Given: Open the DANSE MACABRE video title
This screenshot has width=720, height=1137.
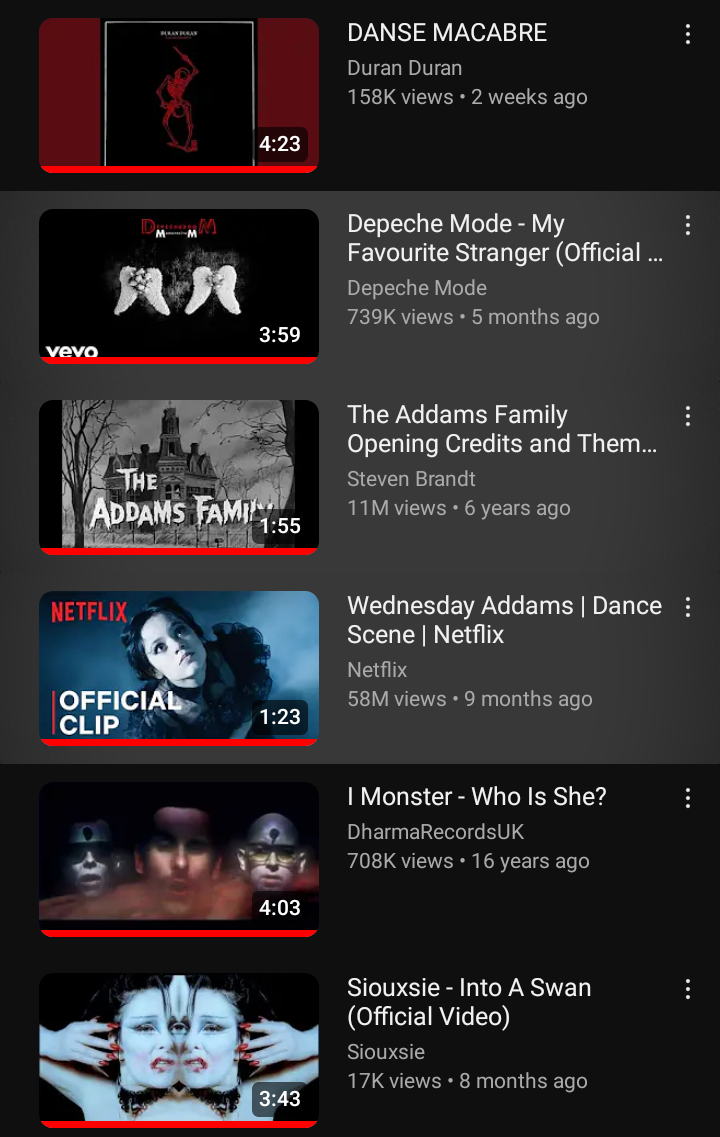Looking at the screenshot, I should [447, 33].
